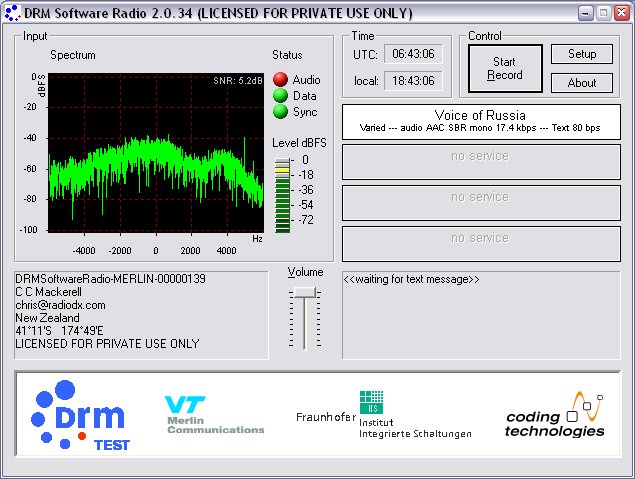Click the local time field

pyautogui.click(x=413, y=81)
